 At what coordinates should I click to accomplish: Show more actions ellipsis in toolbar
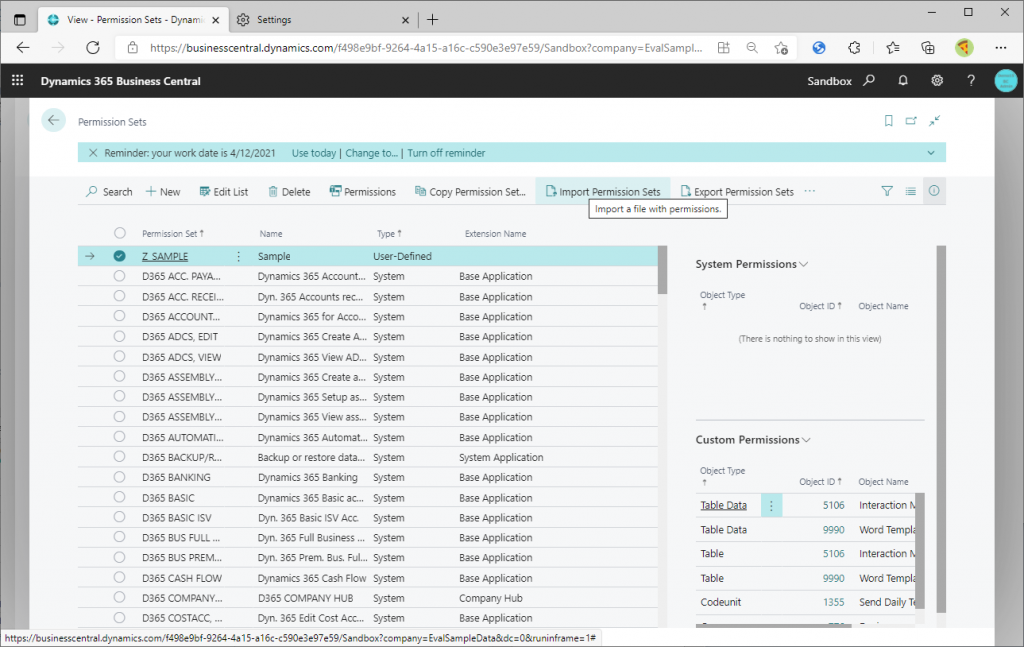tap(810, 191)
